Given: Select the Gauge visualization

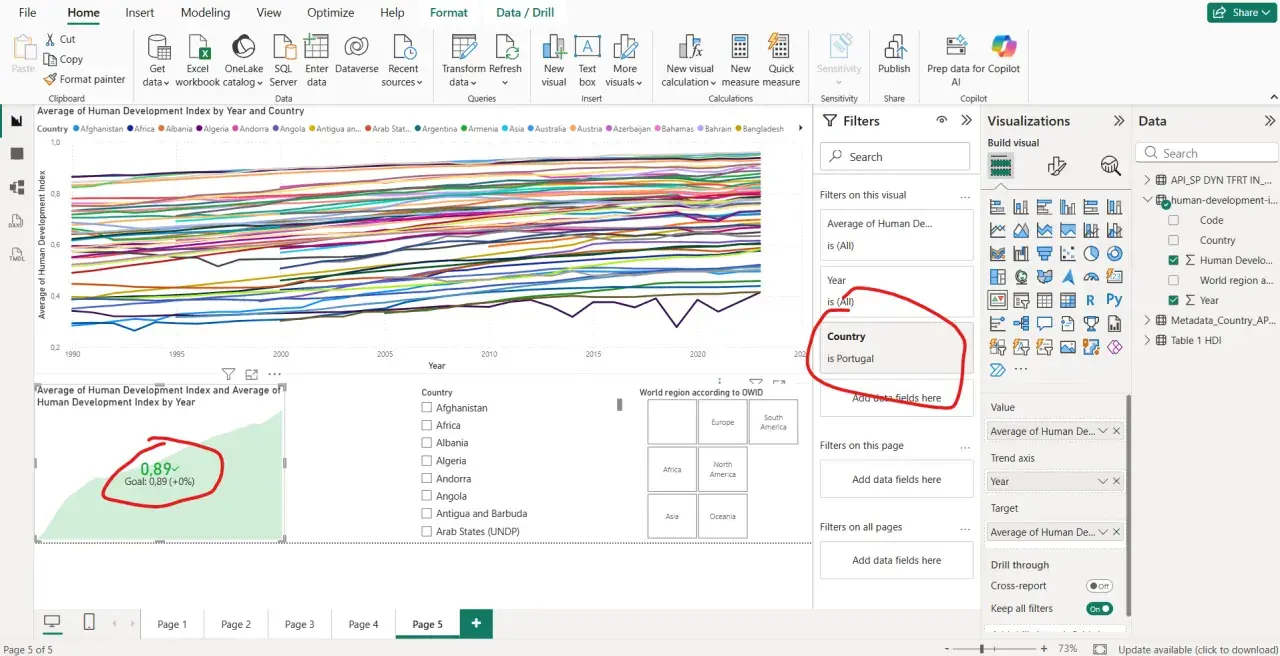Looking at the screenshot, I should point(1091,276).
